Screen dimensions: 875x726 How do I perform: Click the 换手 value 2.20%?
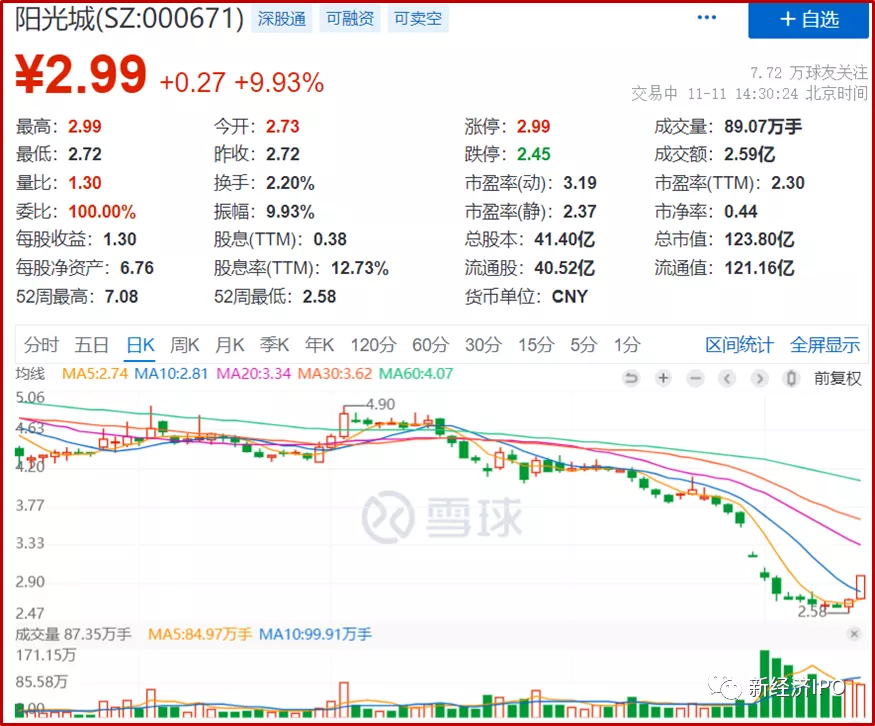pyautogui.click(x=290, y=183)
